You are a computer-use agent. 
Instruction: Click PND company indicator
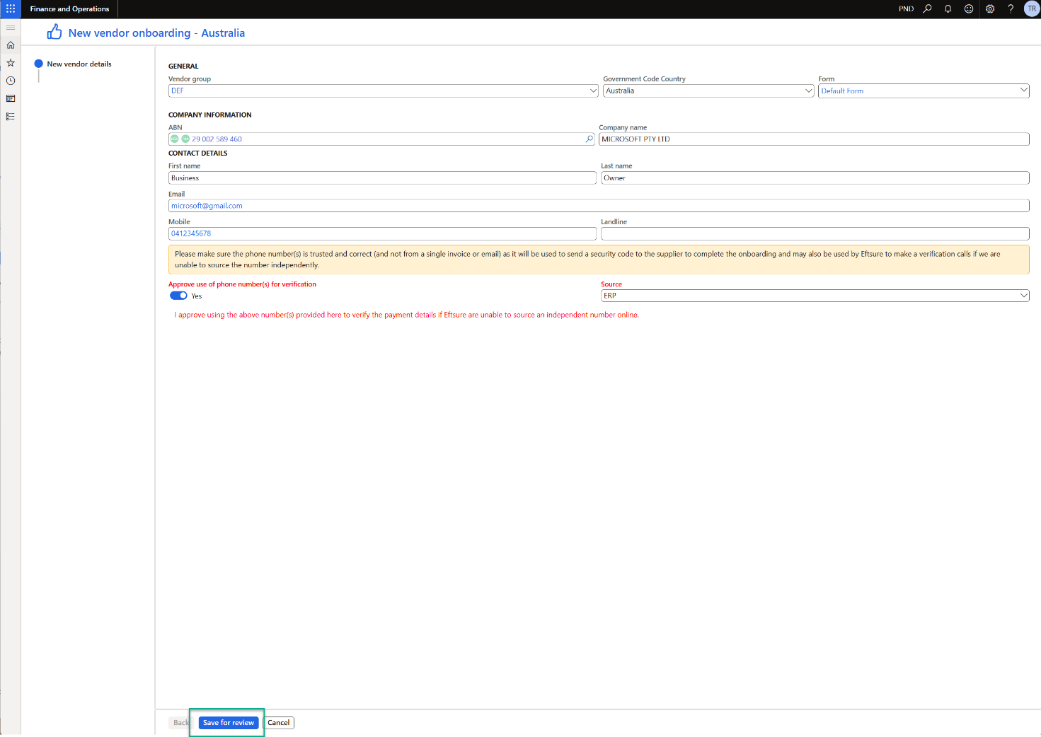coord(906,9)
